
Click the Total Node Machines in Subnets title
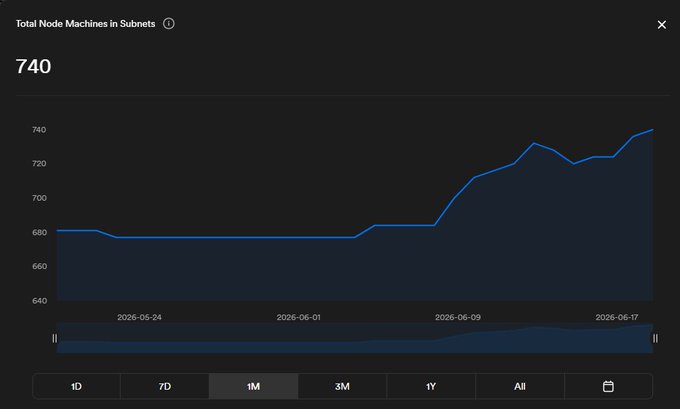[x=85, y=24]
